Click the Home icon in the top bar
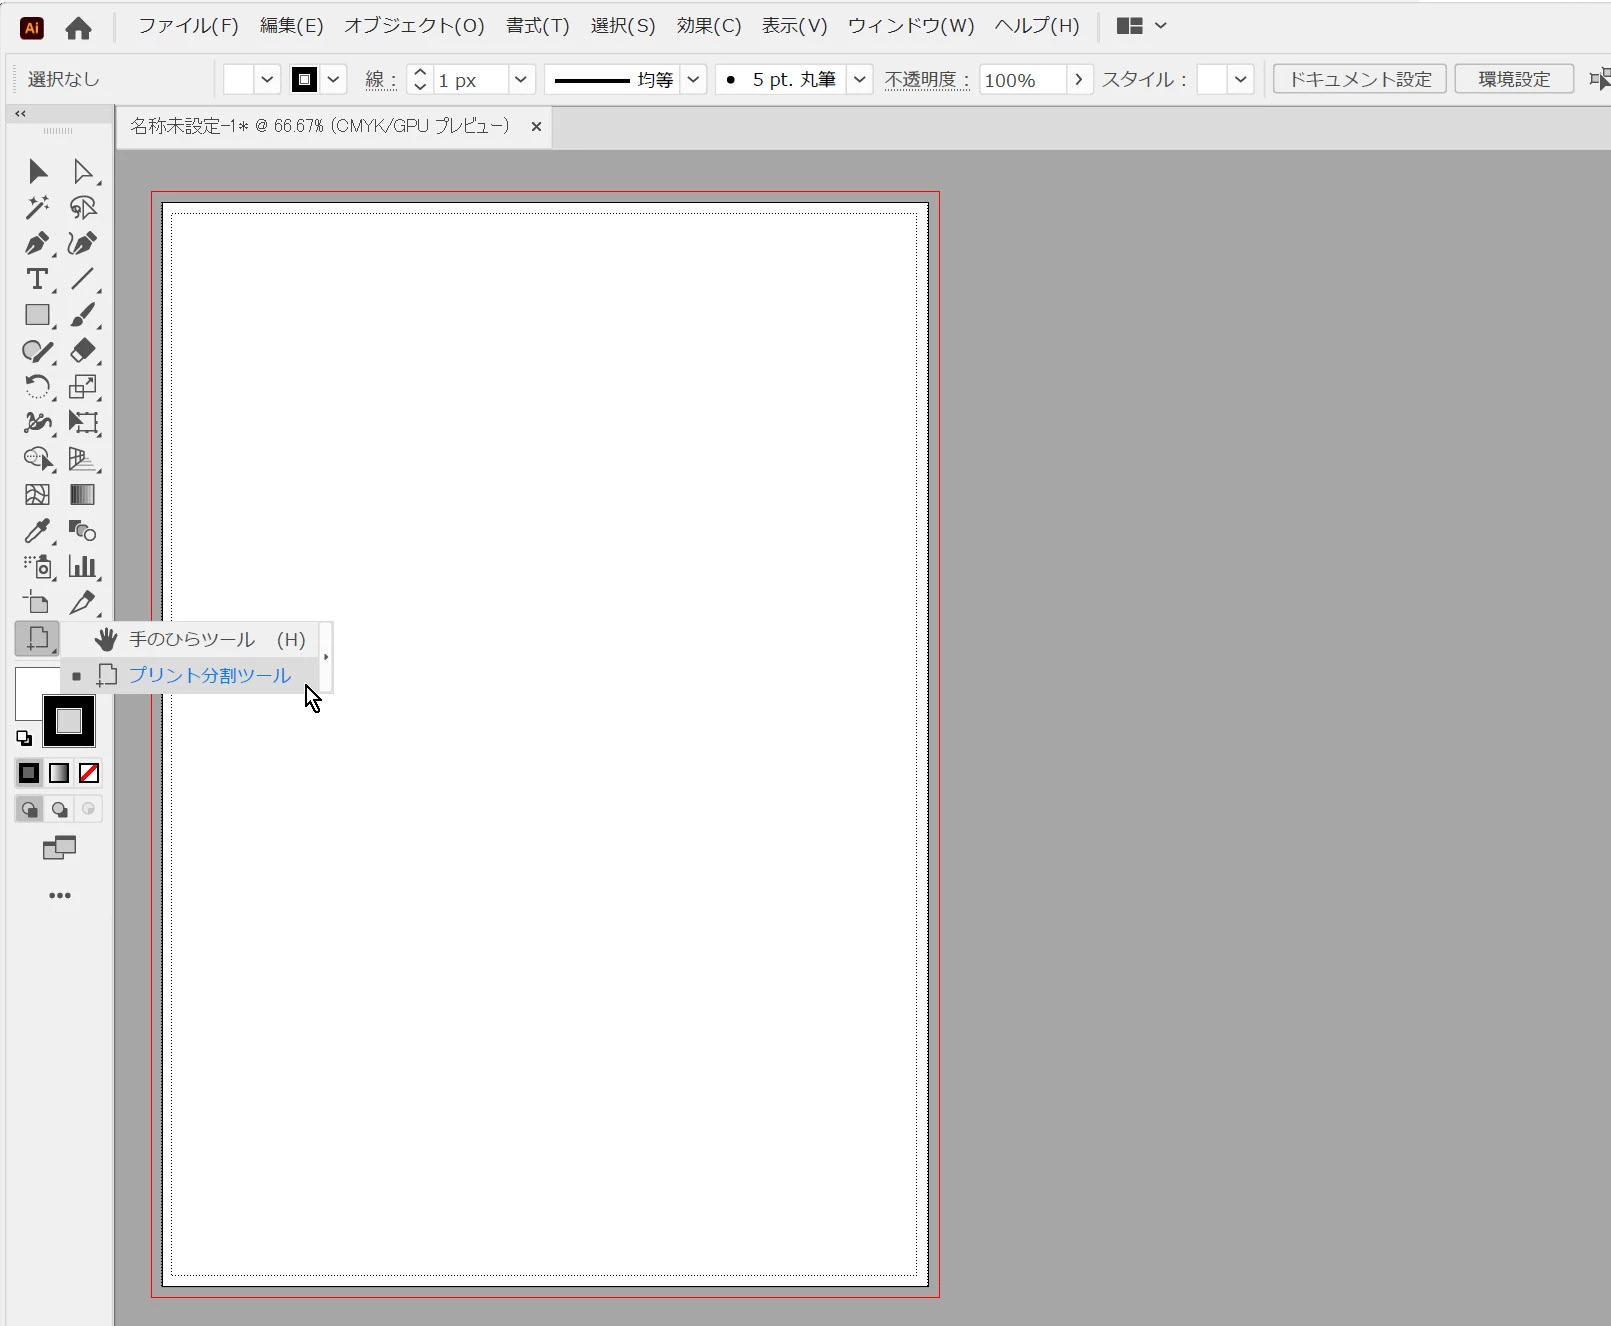1611x1326 pixels. [x=78, y=28]
